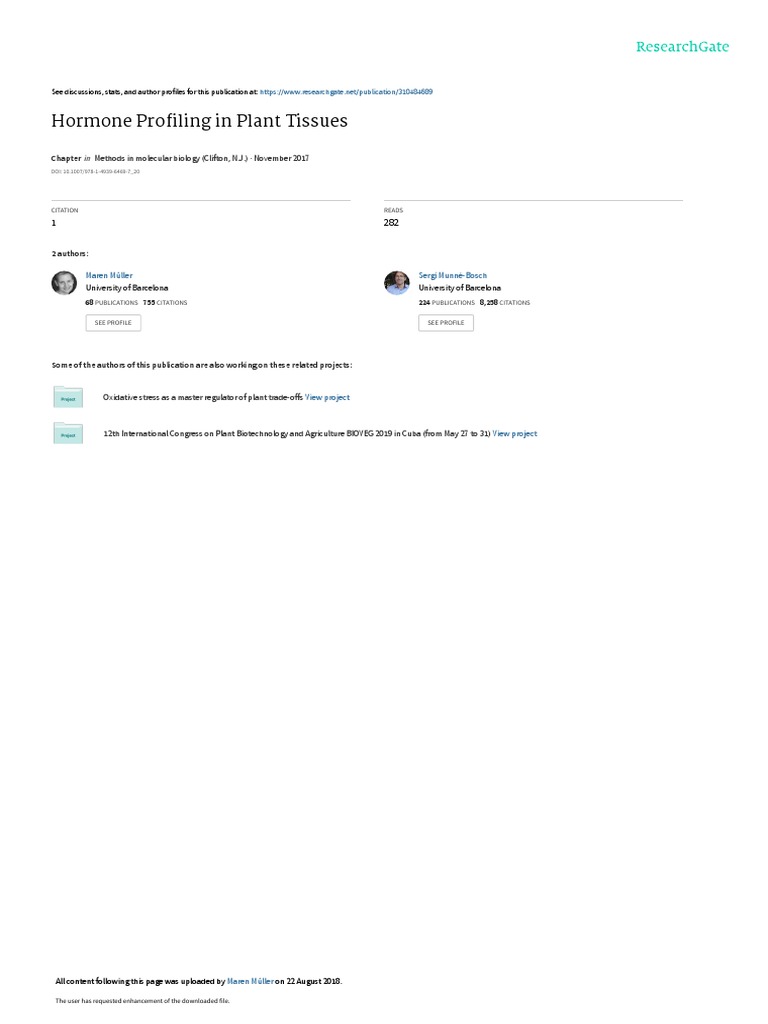Viewport: 768px width, 1024px height.
Task: Click the Hormone Profiling in Plant Tissues title
Action: (199, 121)
